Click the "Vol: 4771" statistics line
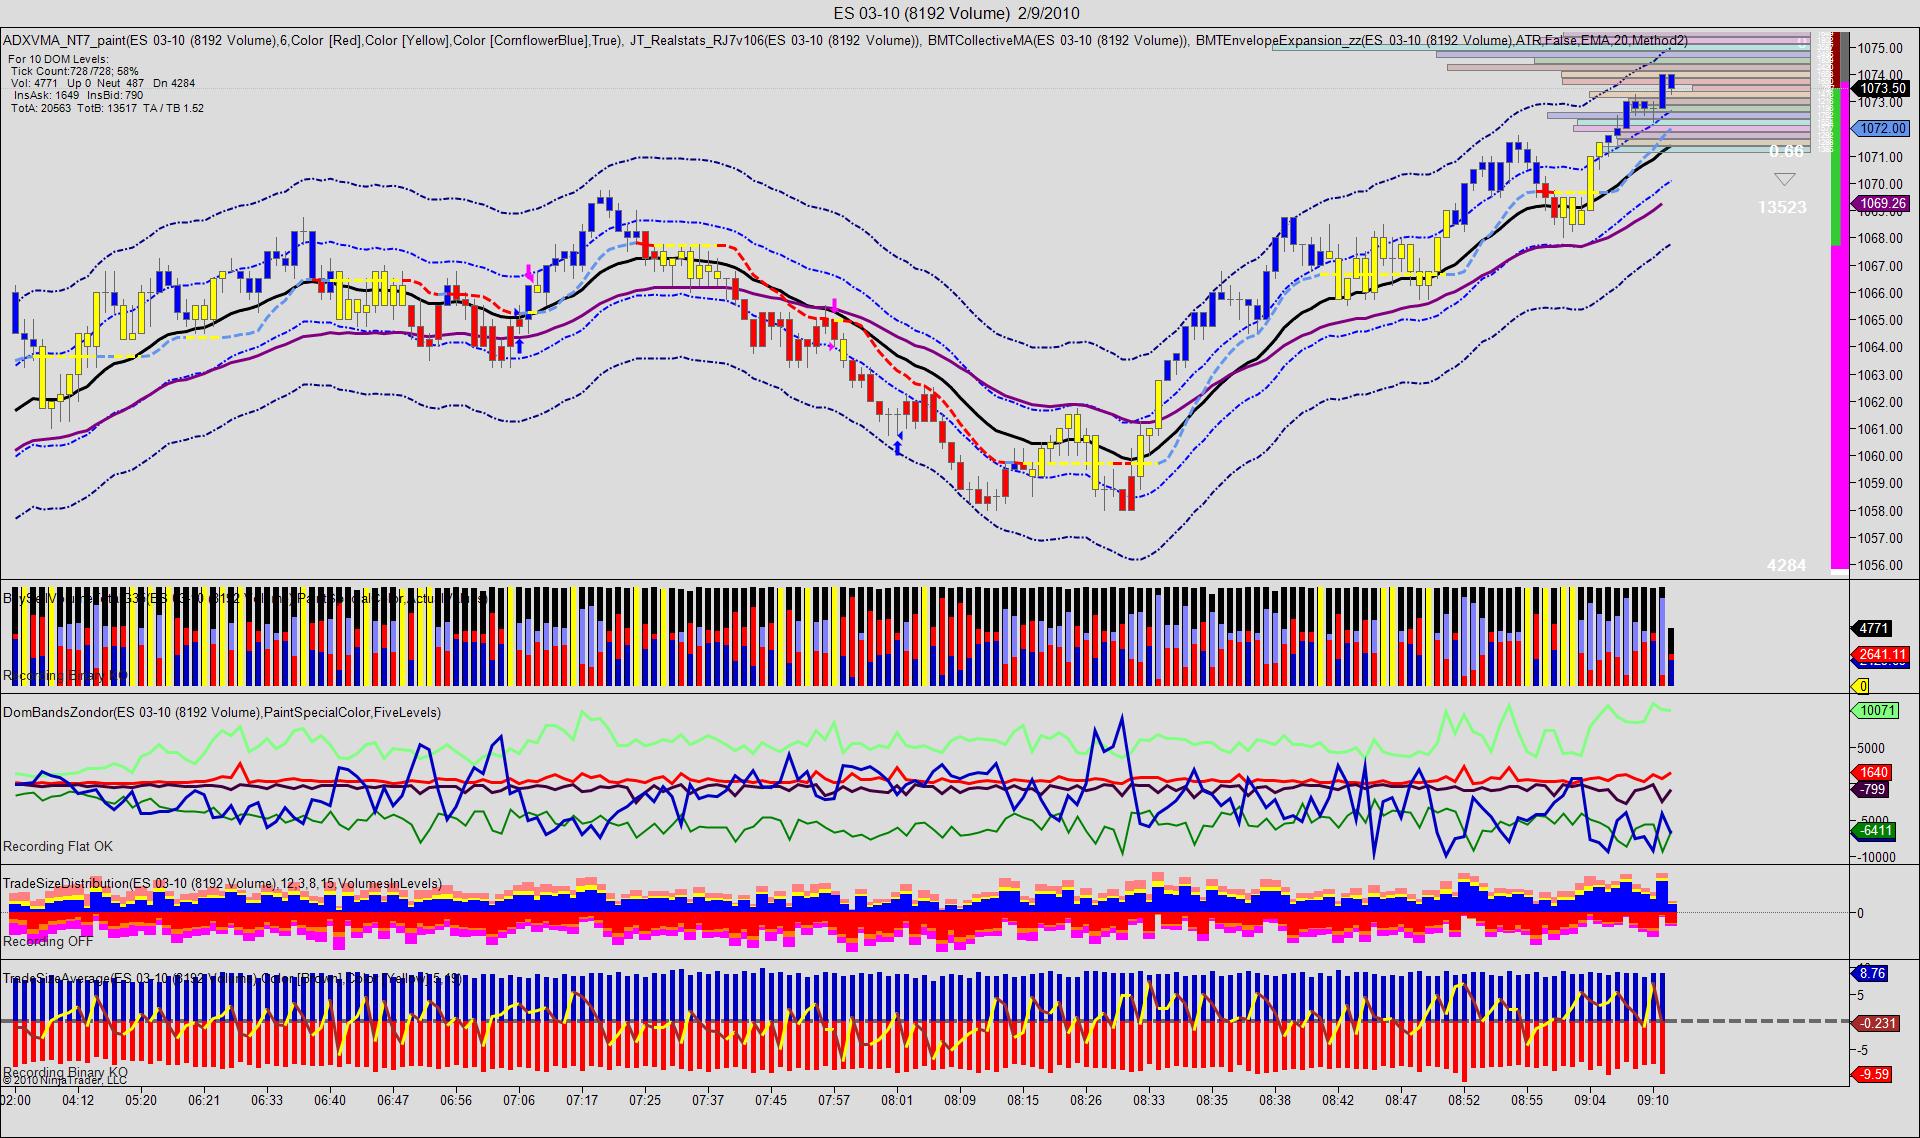Image resolution: width=1920 pixels, height=1138 pixels. click(x=103, y=83)
